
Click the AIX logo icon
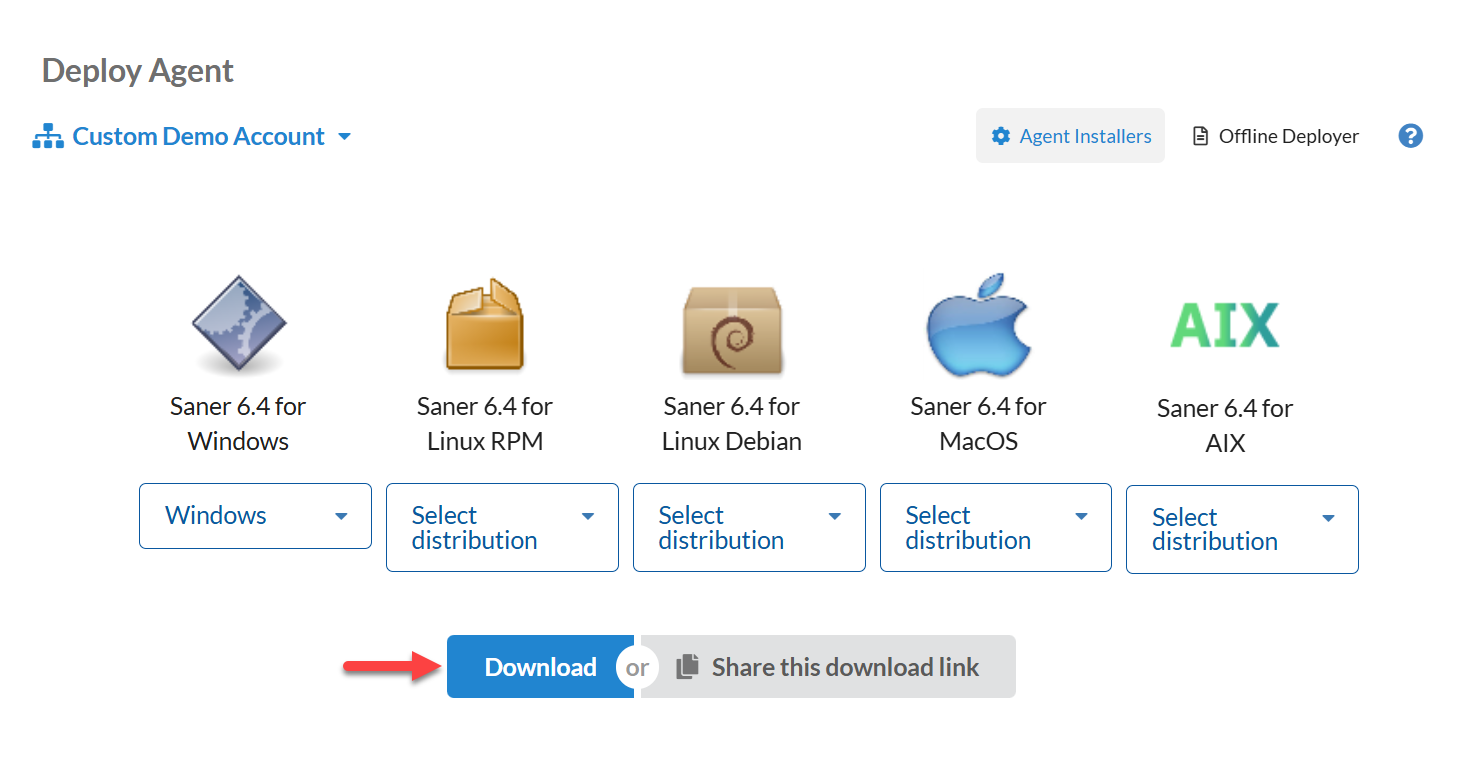pos(1224,325)
